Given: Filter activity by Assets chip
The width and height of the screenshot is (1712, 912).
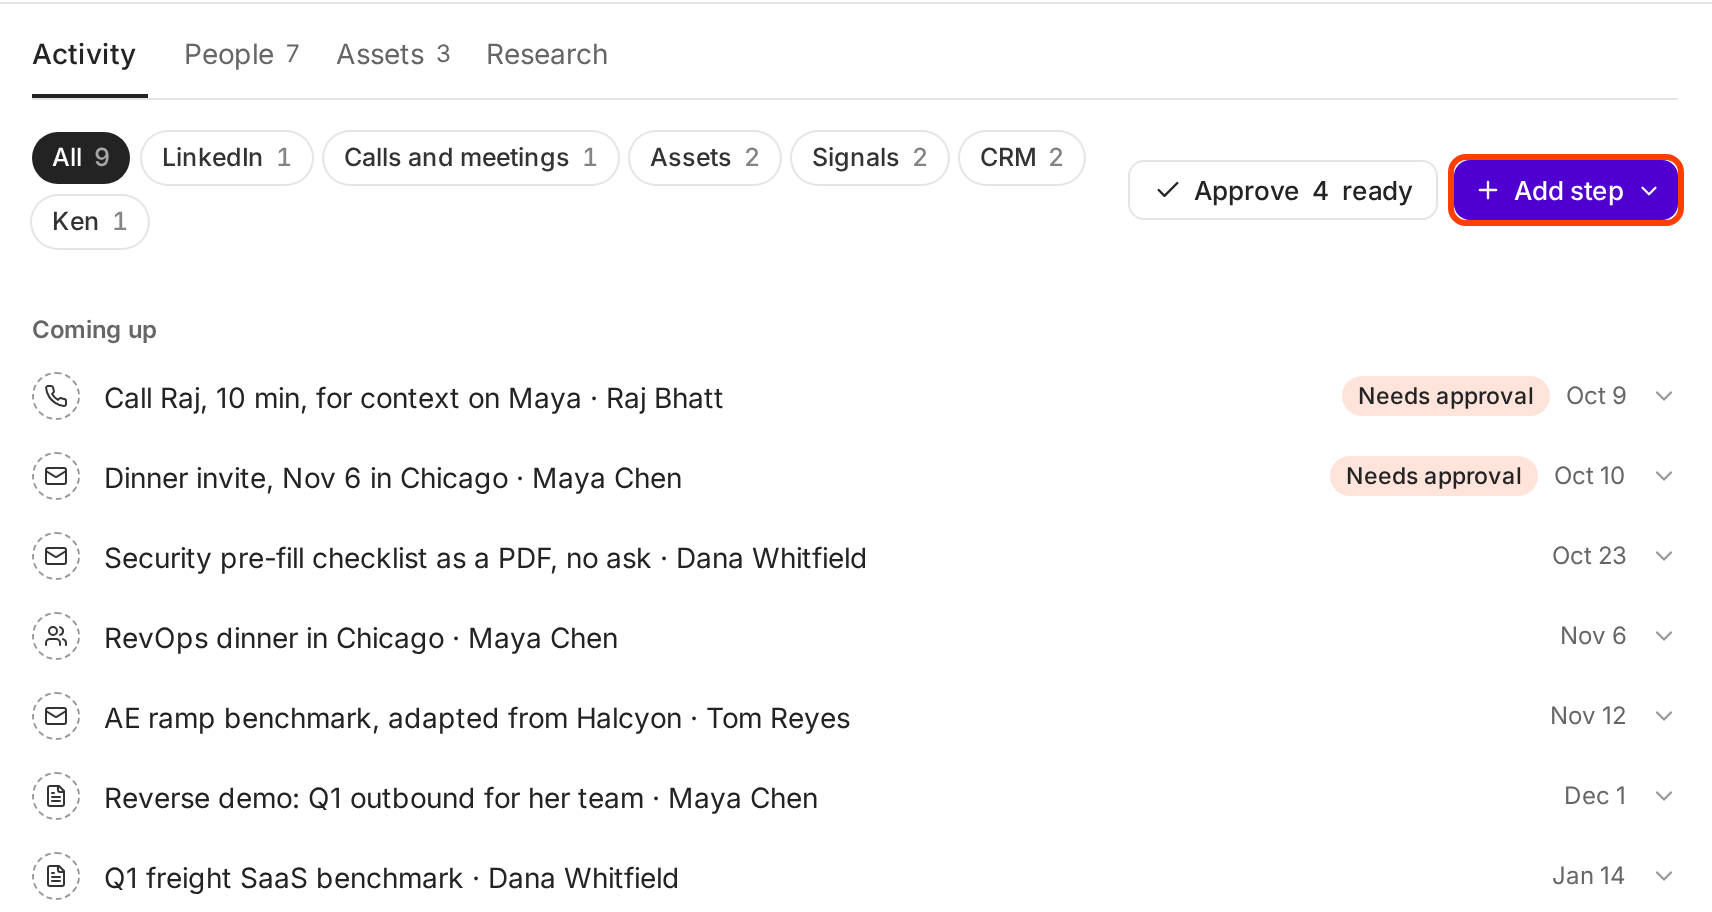Looking at the screenshot, I should pyautogui.click(x=705, y=158).
